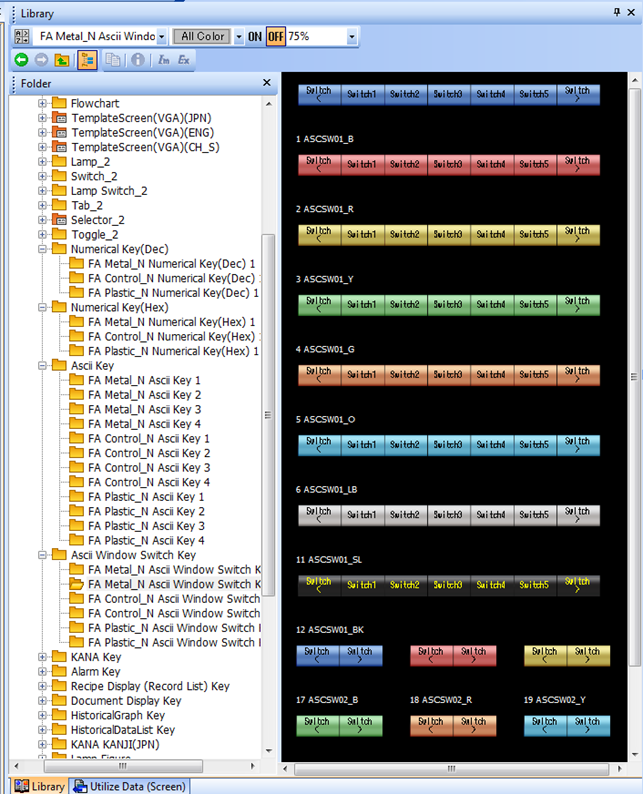The width and height of the screenshot is (643, 794).
Task: Expand the Alarm Key folder
Action: [x=43, y=672]
